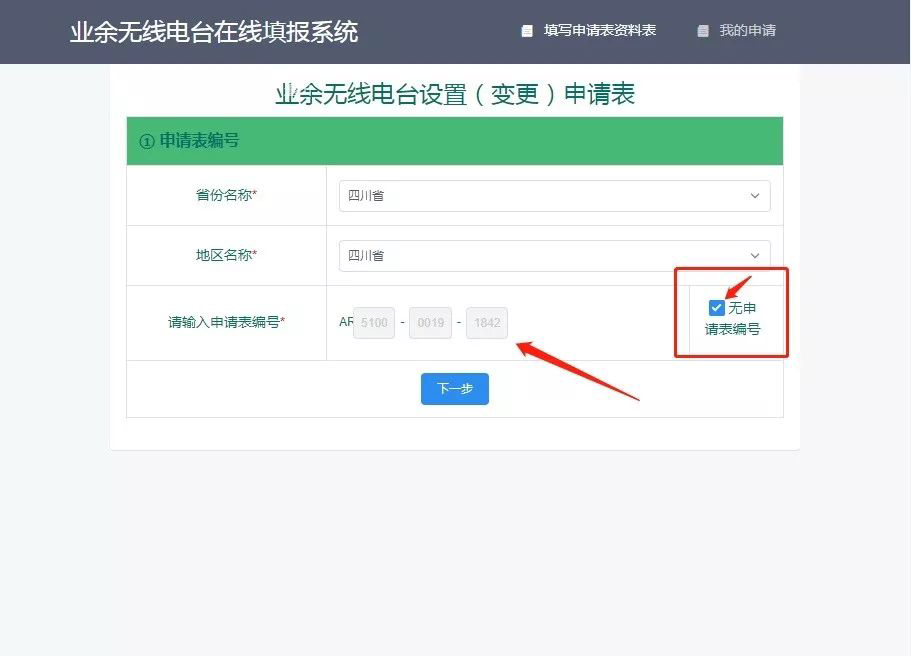Click the 业余无线电台在线填报系统 site title

click(214, 32)
